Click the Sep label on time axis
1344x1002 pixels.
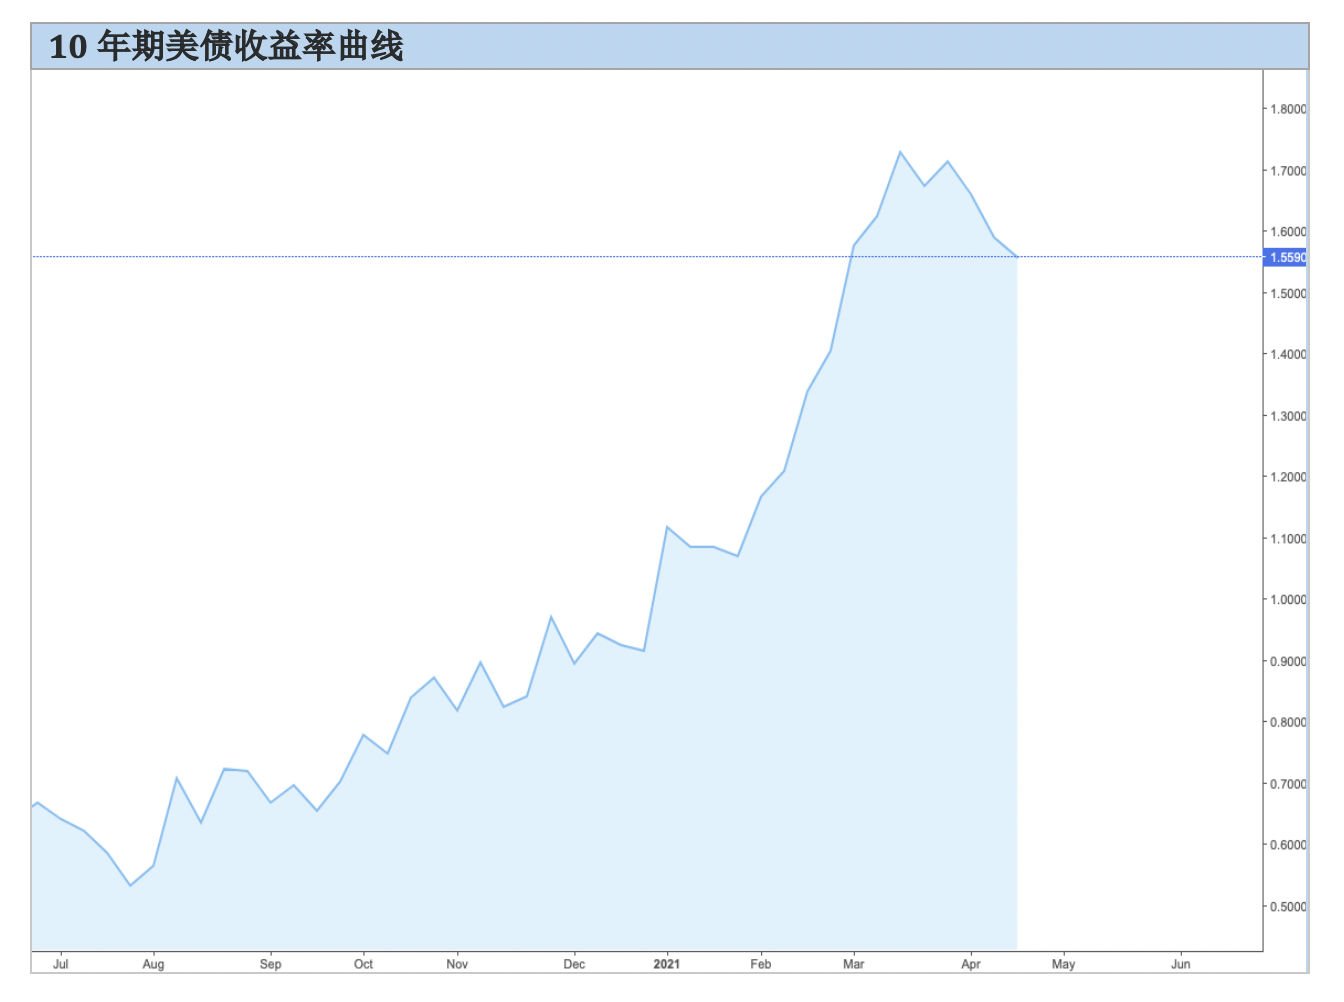[x=270, y=964]
